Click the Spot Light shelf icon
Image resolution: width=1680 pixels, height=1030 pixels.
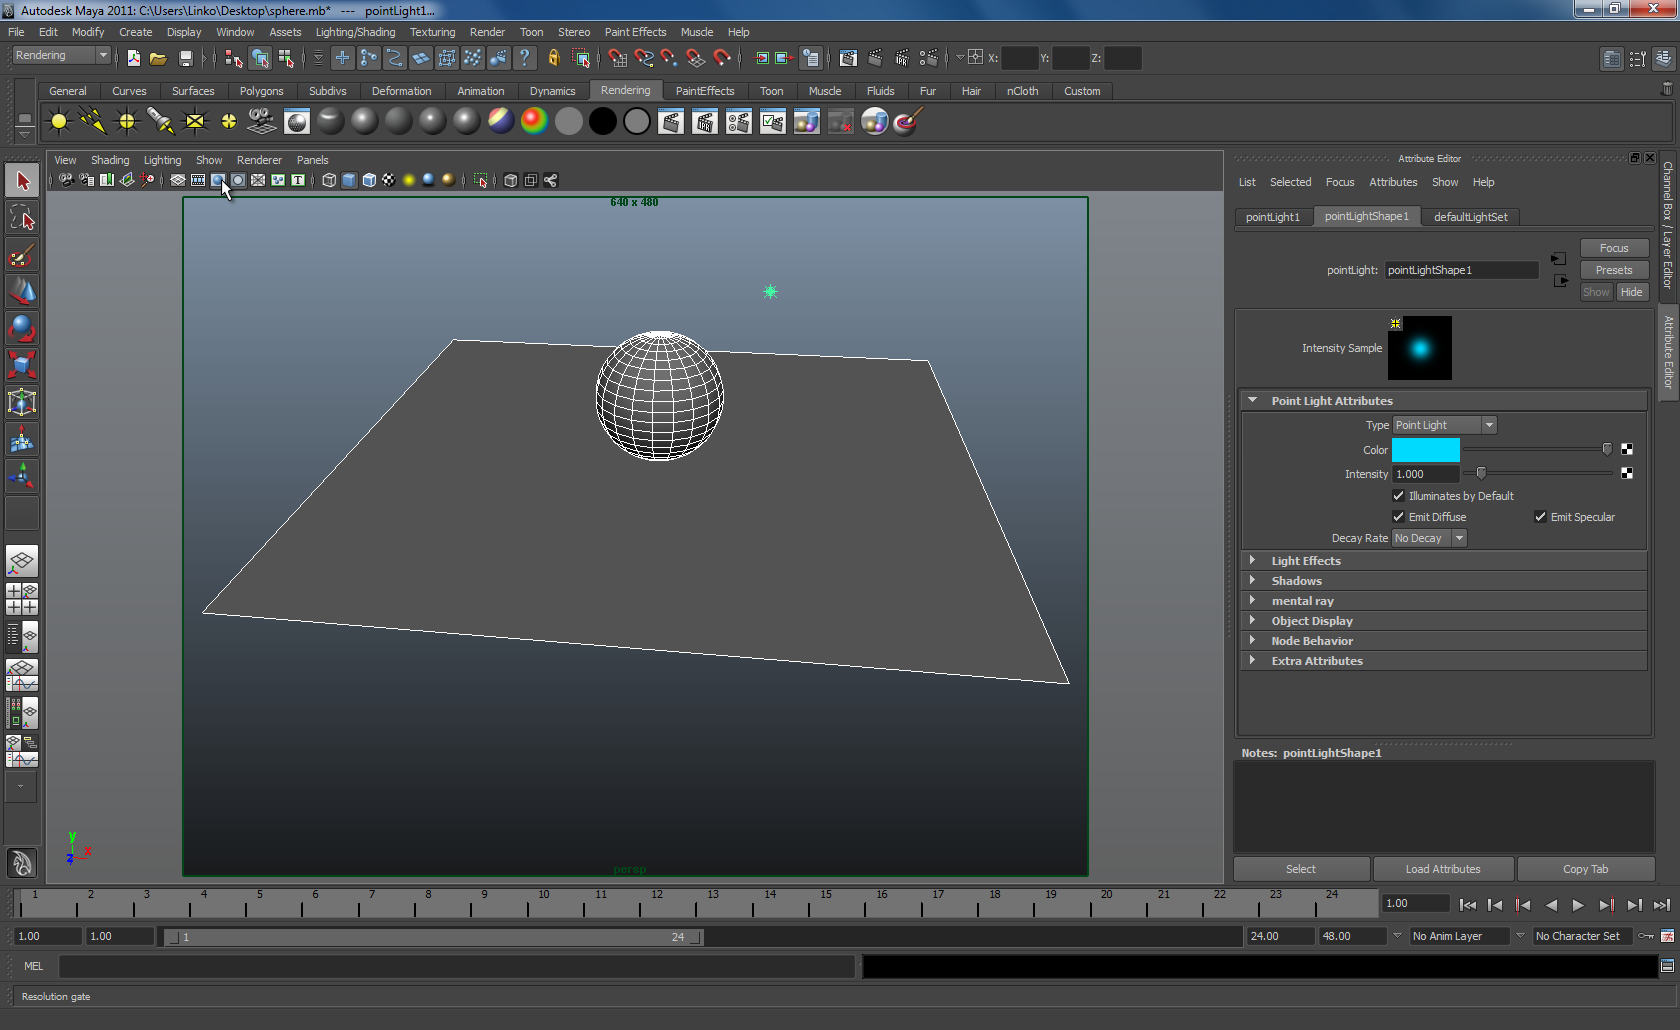pyautogui.click(x=160, y=122)
